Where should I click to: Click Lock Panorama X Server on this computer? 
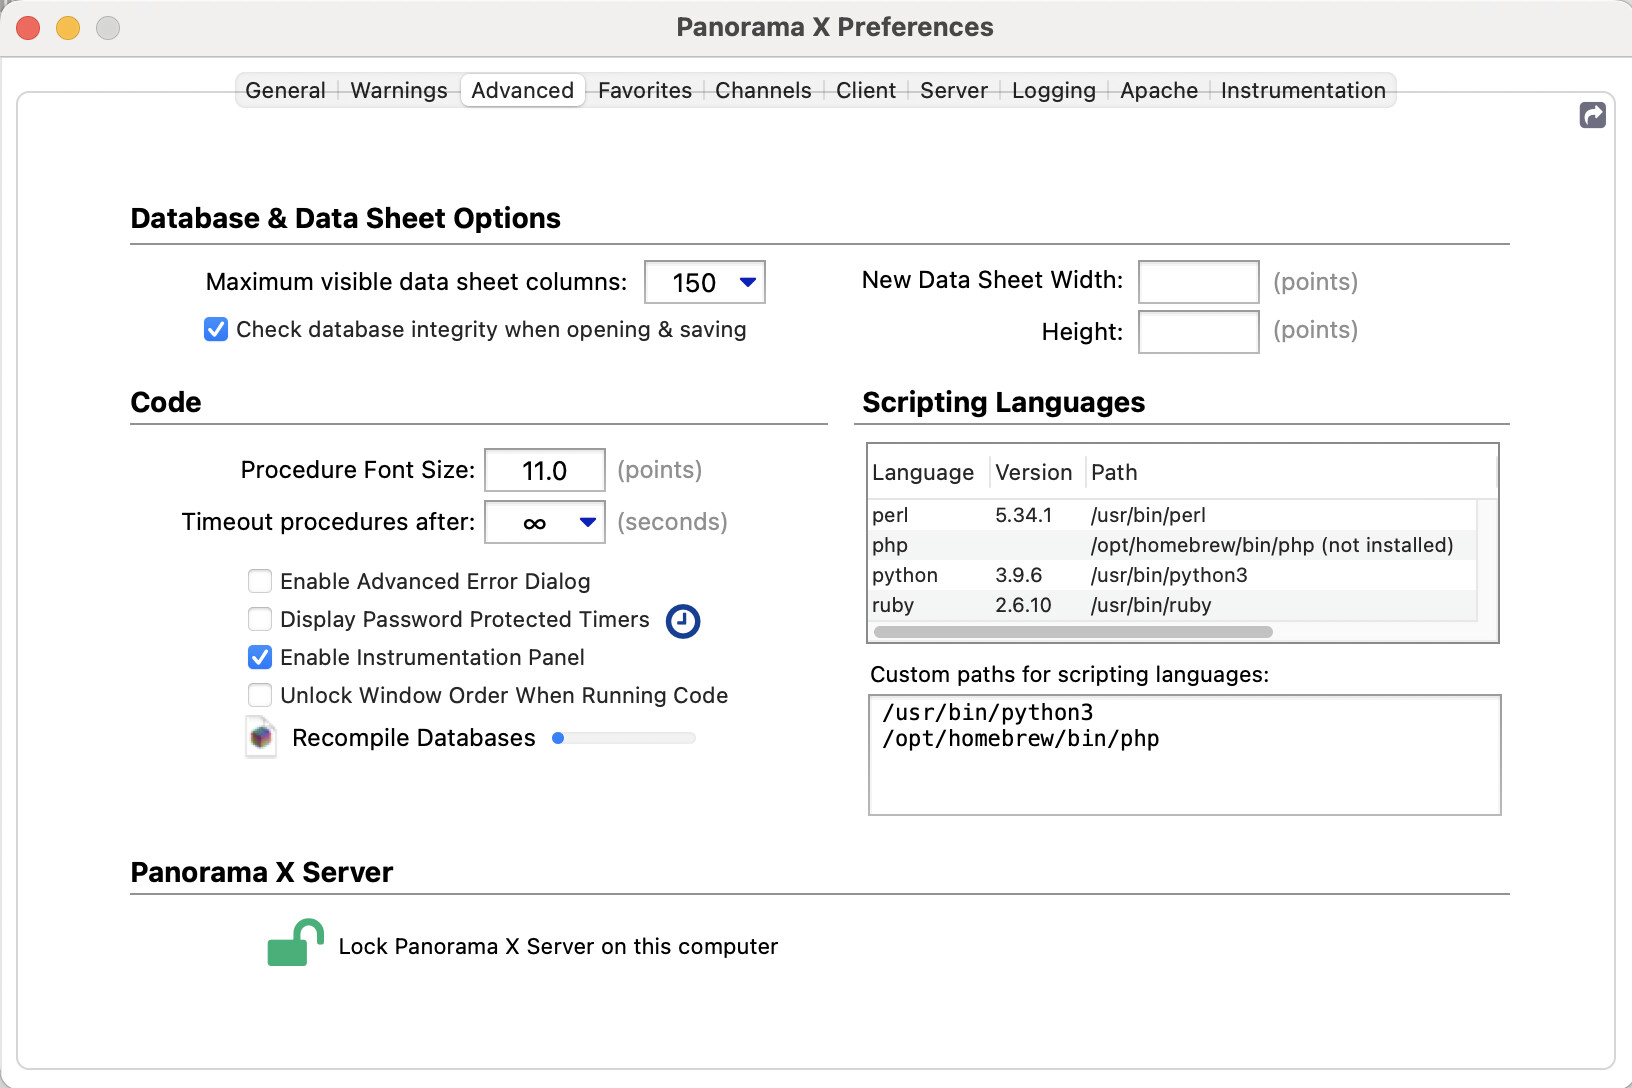(557, 946)
